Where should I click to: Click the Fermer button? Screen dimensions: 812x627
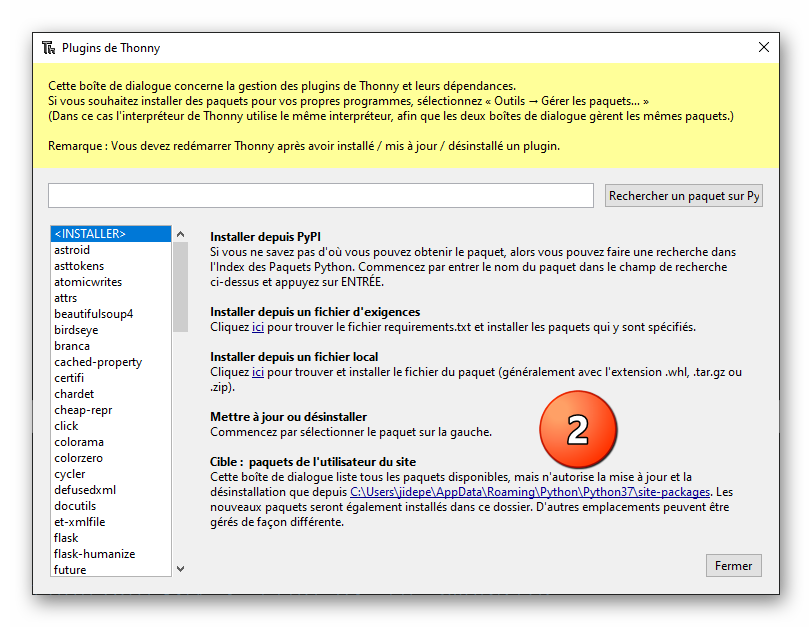[x=733, y=565]
